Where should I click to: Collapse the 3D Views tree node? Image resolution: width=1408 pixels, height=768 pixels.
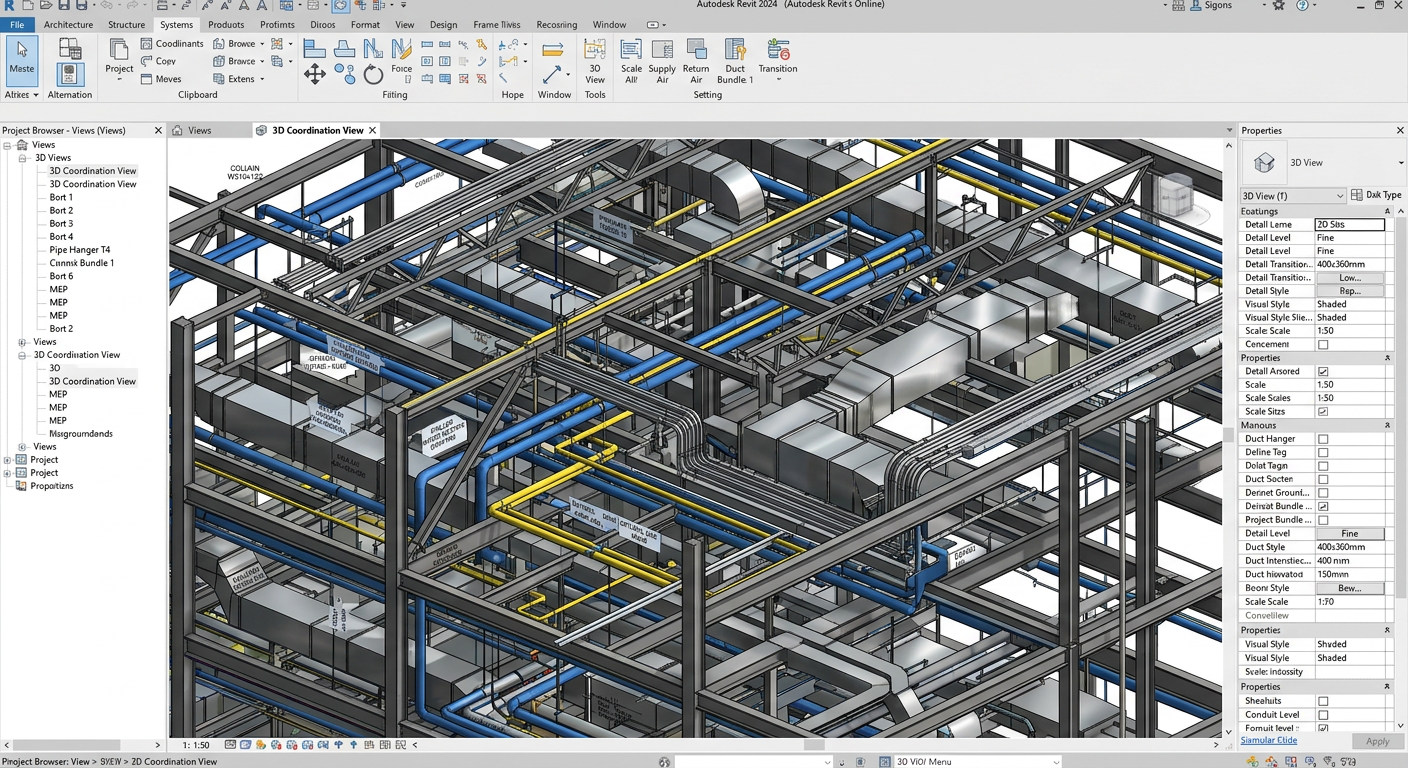click(21, 157)
